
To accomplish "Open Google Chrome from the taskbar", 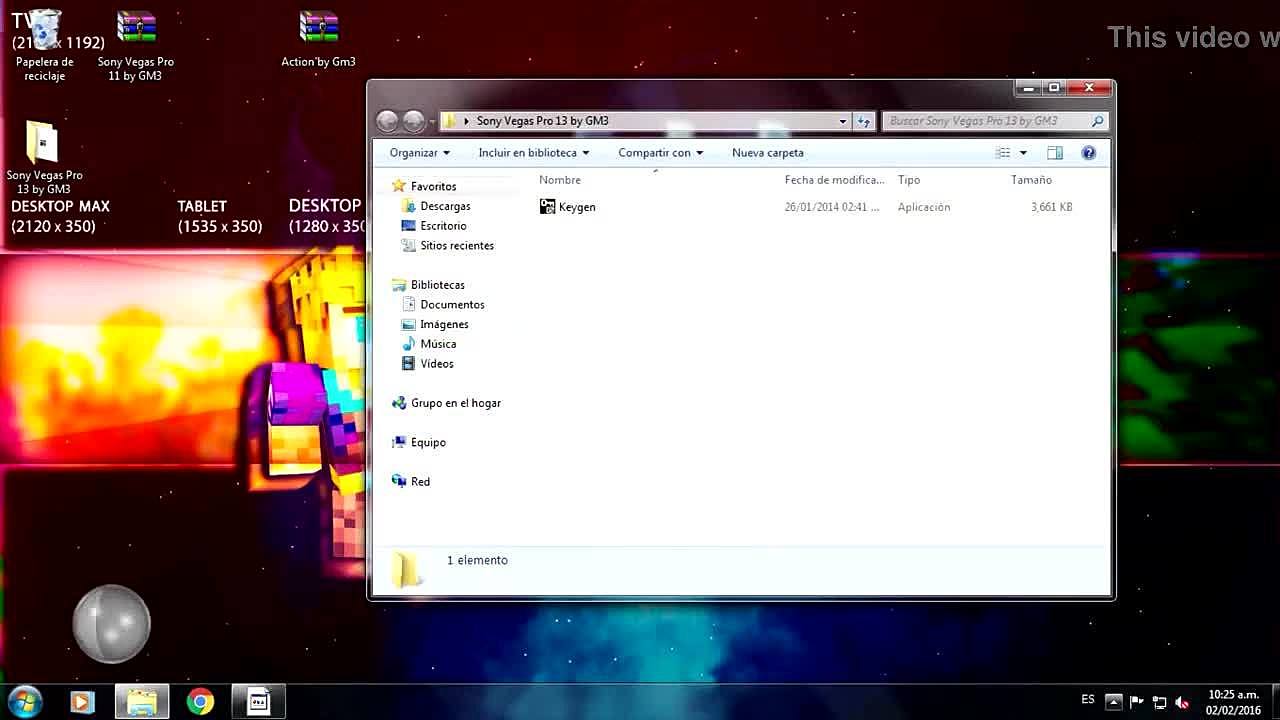I will [x=200, y=702].
